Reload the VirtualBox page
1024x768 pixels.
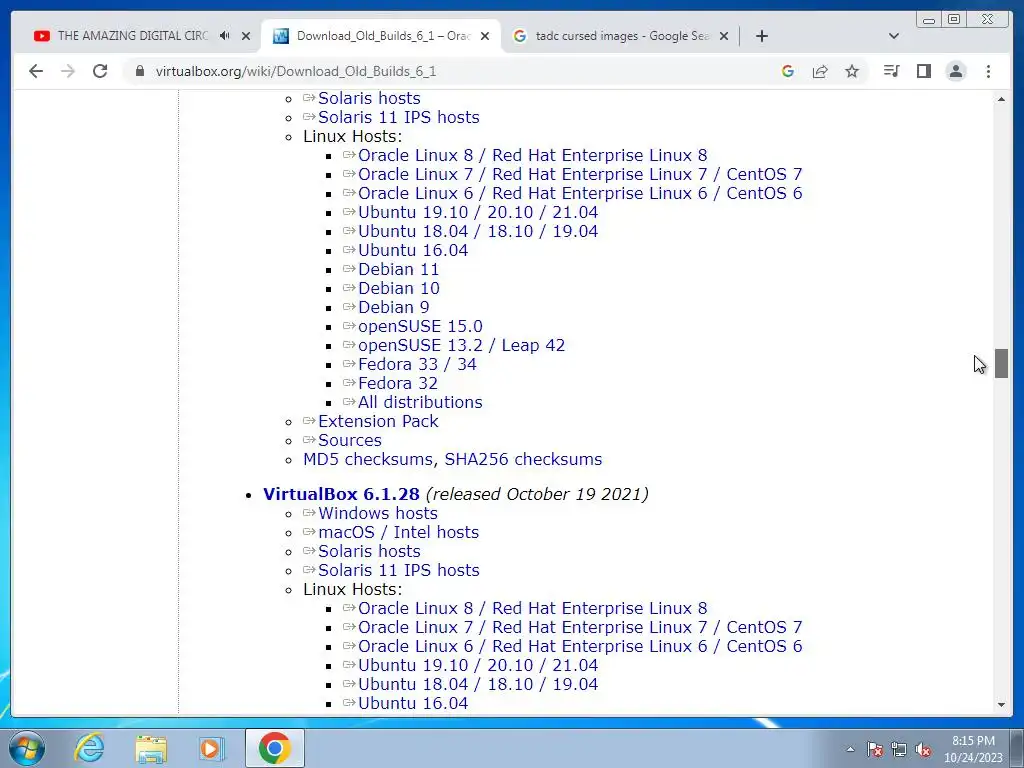100,71
